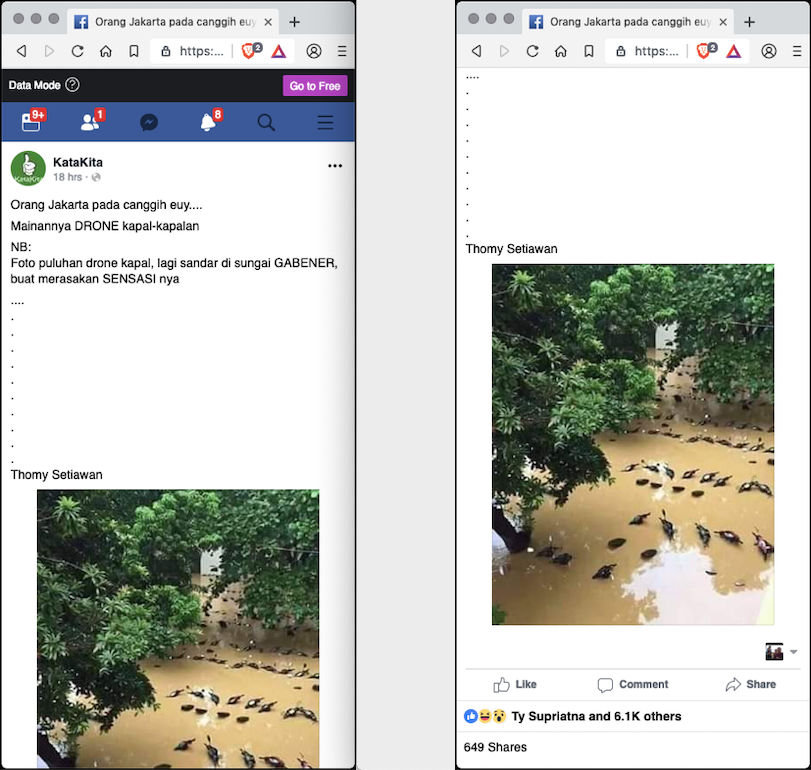Open Facebook news feed icon with 9+ badge
The height and width of the screenshot is (770, 811).
(x=31, y=122)
